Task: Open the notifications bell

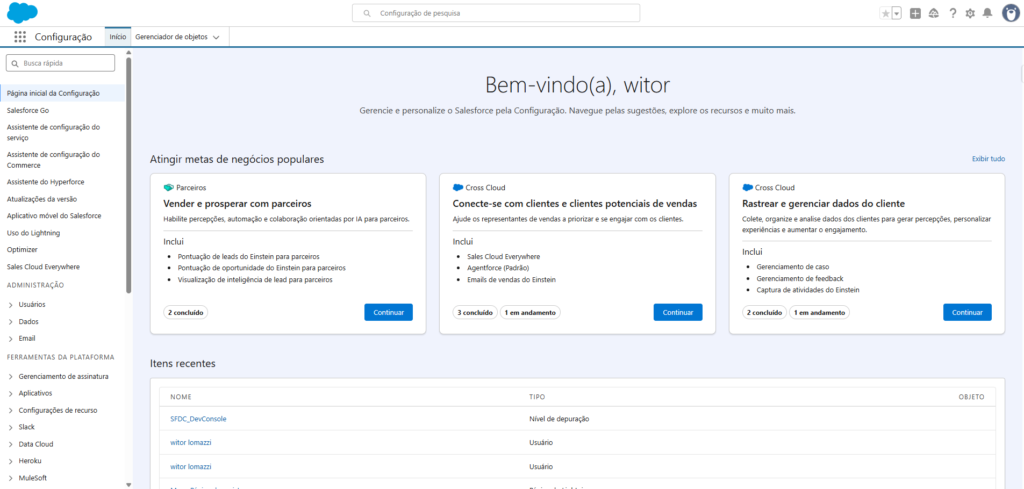Action: (x=987, y=13)
